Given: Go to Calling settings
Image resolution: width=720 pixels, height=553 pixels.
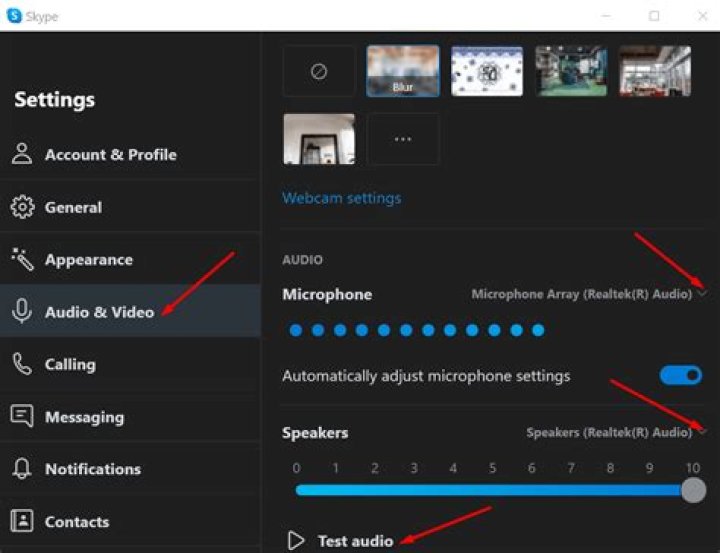Looking at the screenshot, I should pyautogui.click(x=130, y=364).
